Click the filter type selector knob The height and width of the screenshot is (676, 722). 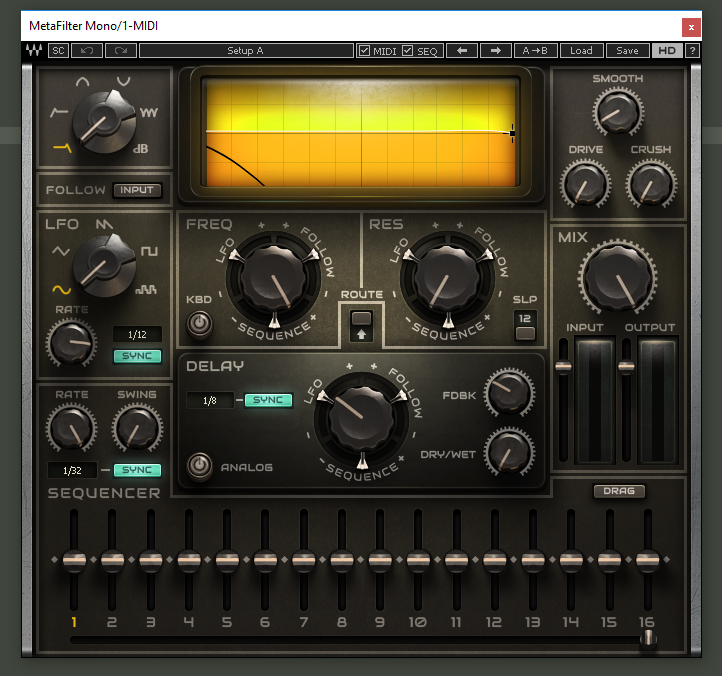[x=104, y=122]
